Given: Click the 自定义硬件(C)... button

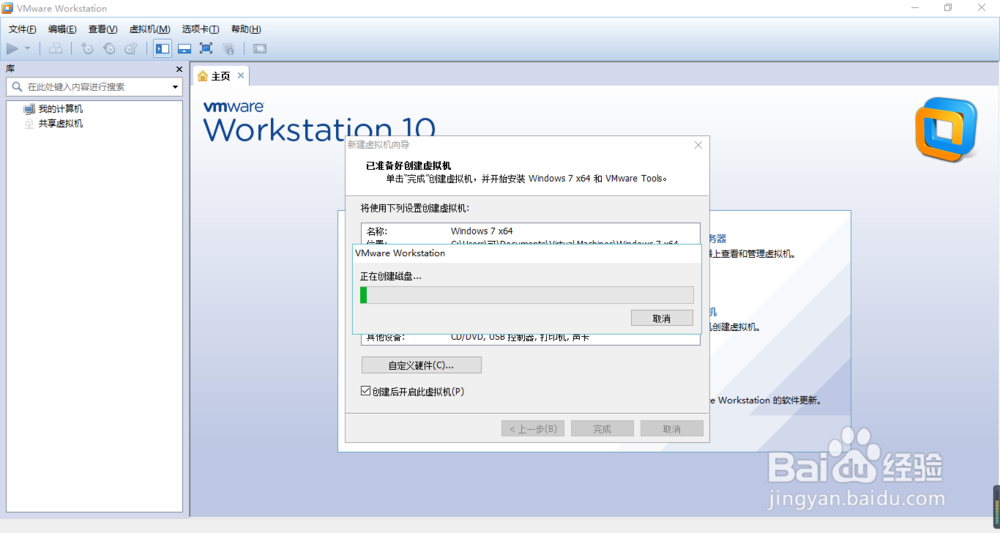Looking at the screenshot, I should tap(422, 365).
